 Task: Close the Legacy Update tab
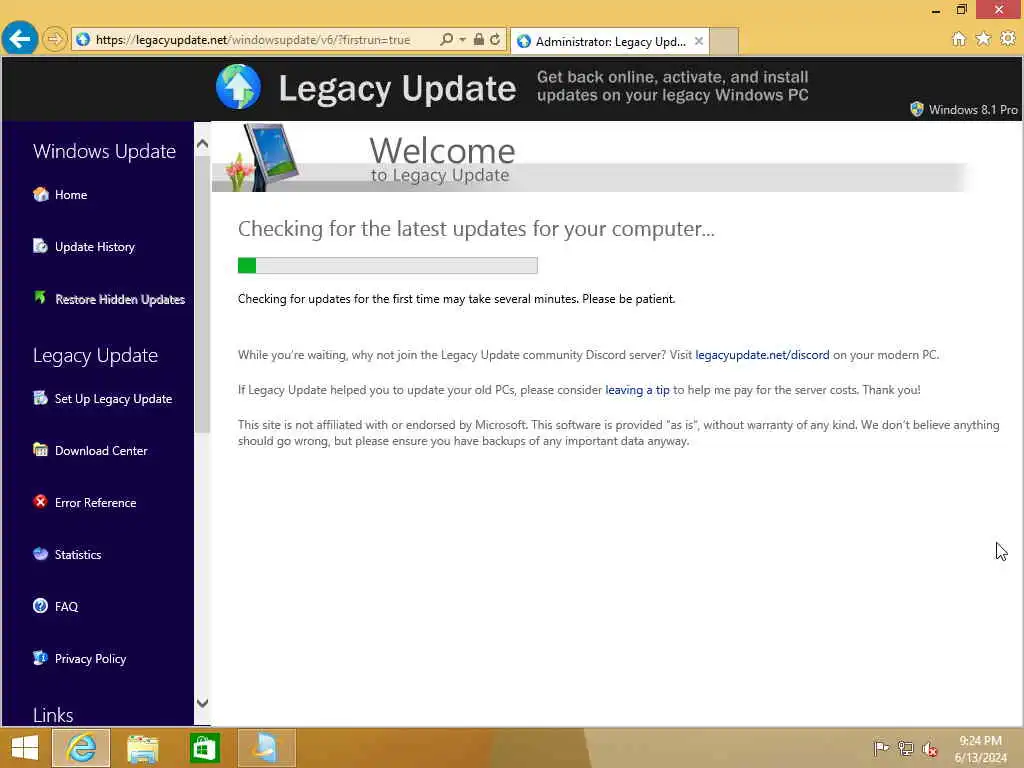pos(699,41)
